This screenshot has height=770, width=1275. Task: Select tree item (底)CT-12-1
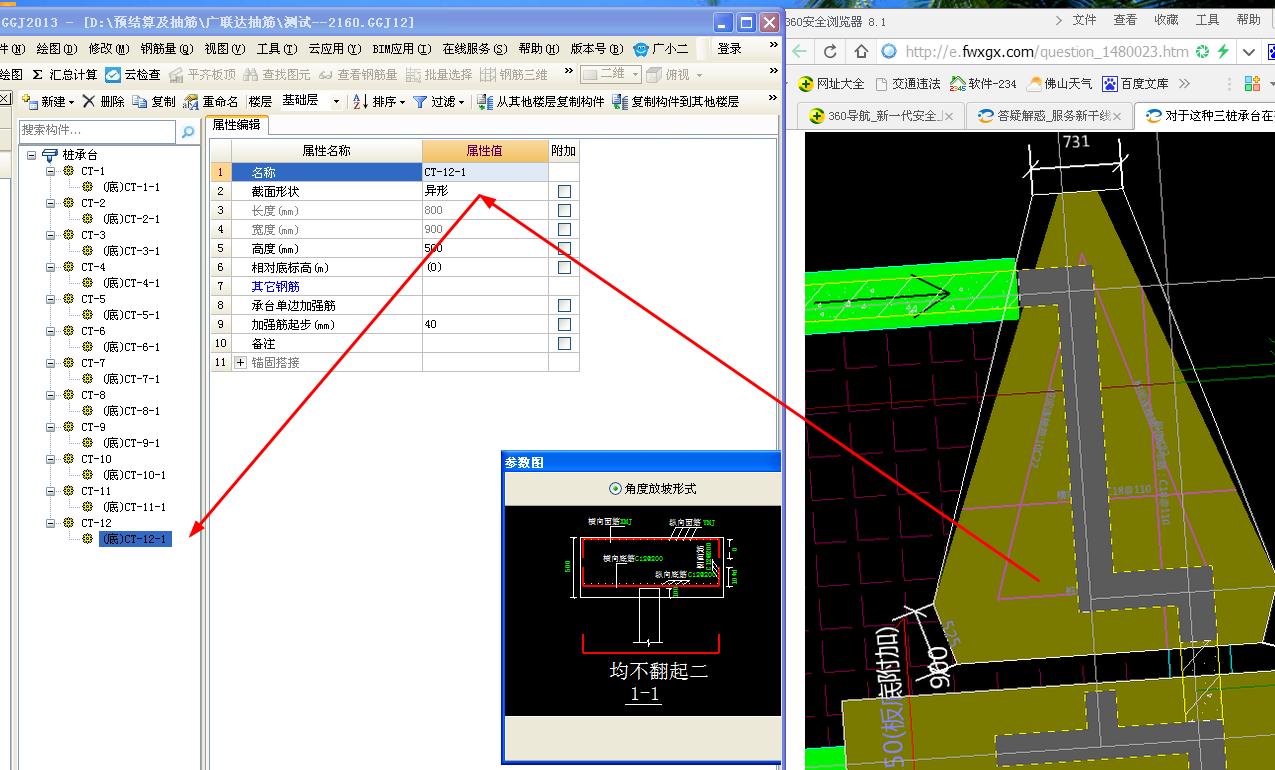[x=135, y=539]
